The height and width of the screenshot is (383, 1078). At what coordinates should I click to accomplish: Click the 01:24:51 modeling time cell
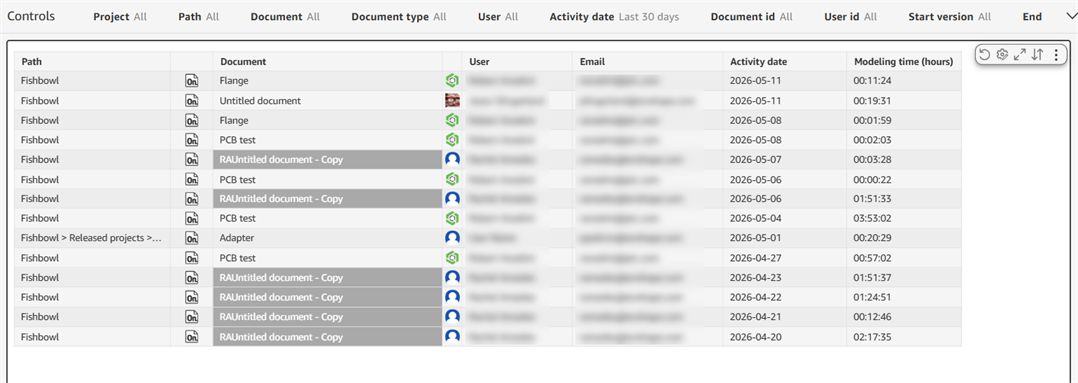coord(904,297)
